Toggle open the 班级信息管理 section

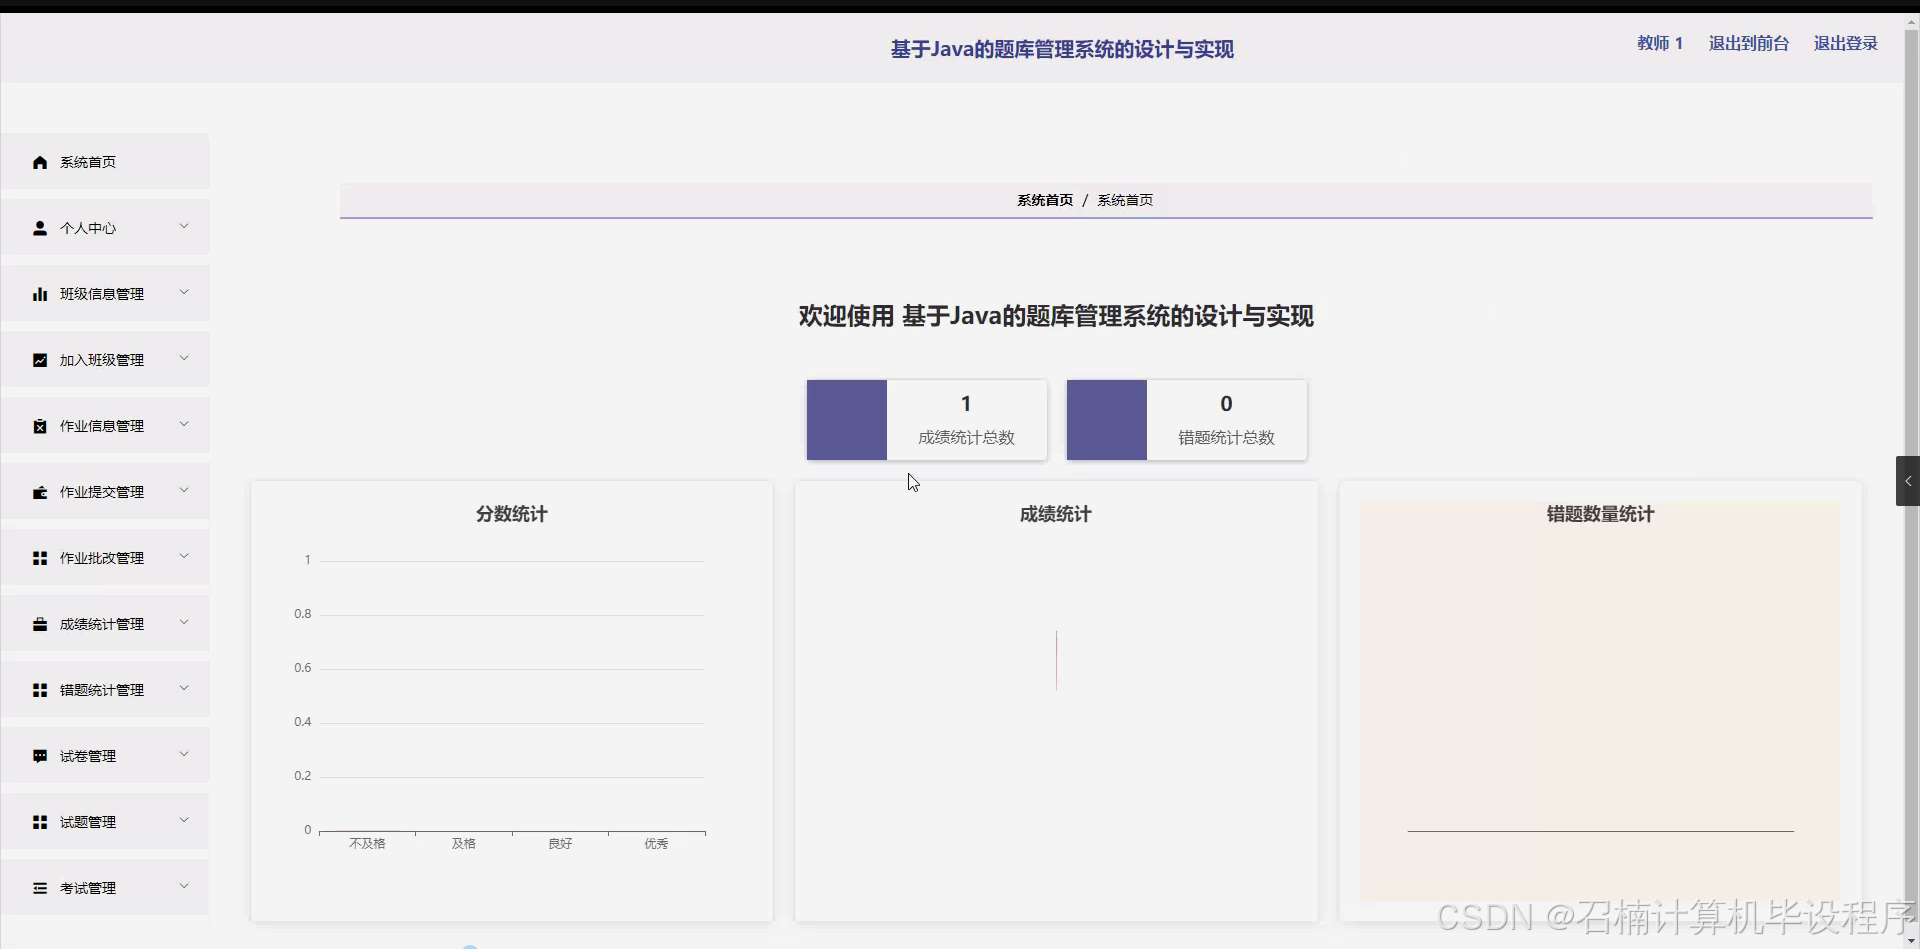[184, 291]
